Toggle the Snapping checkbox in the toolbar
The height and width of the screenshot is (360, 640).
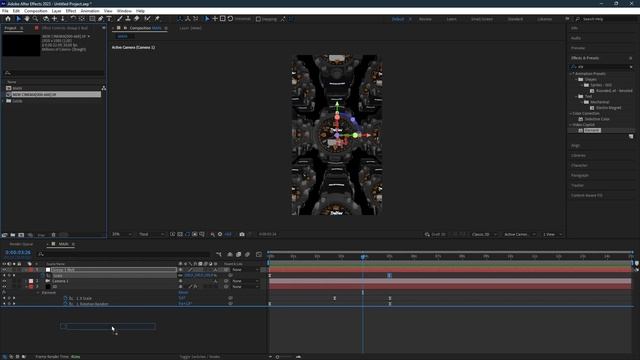[x=258, y=19]
